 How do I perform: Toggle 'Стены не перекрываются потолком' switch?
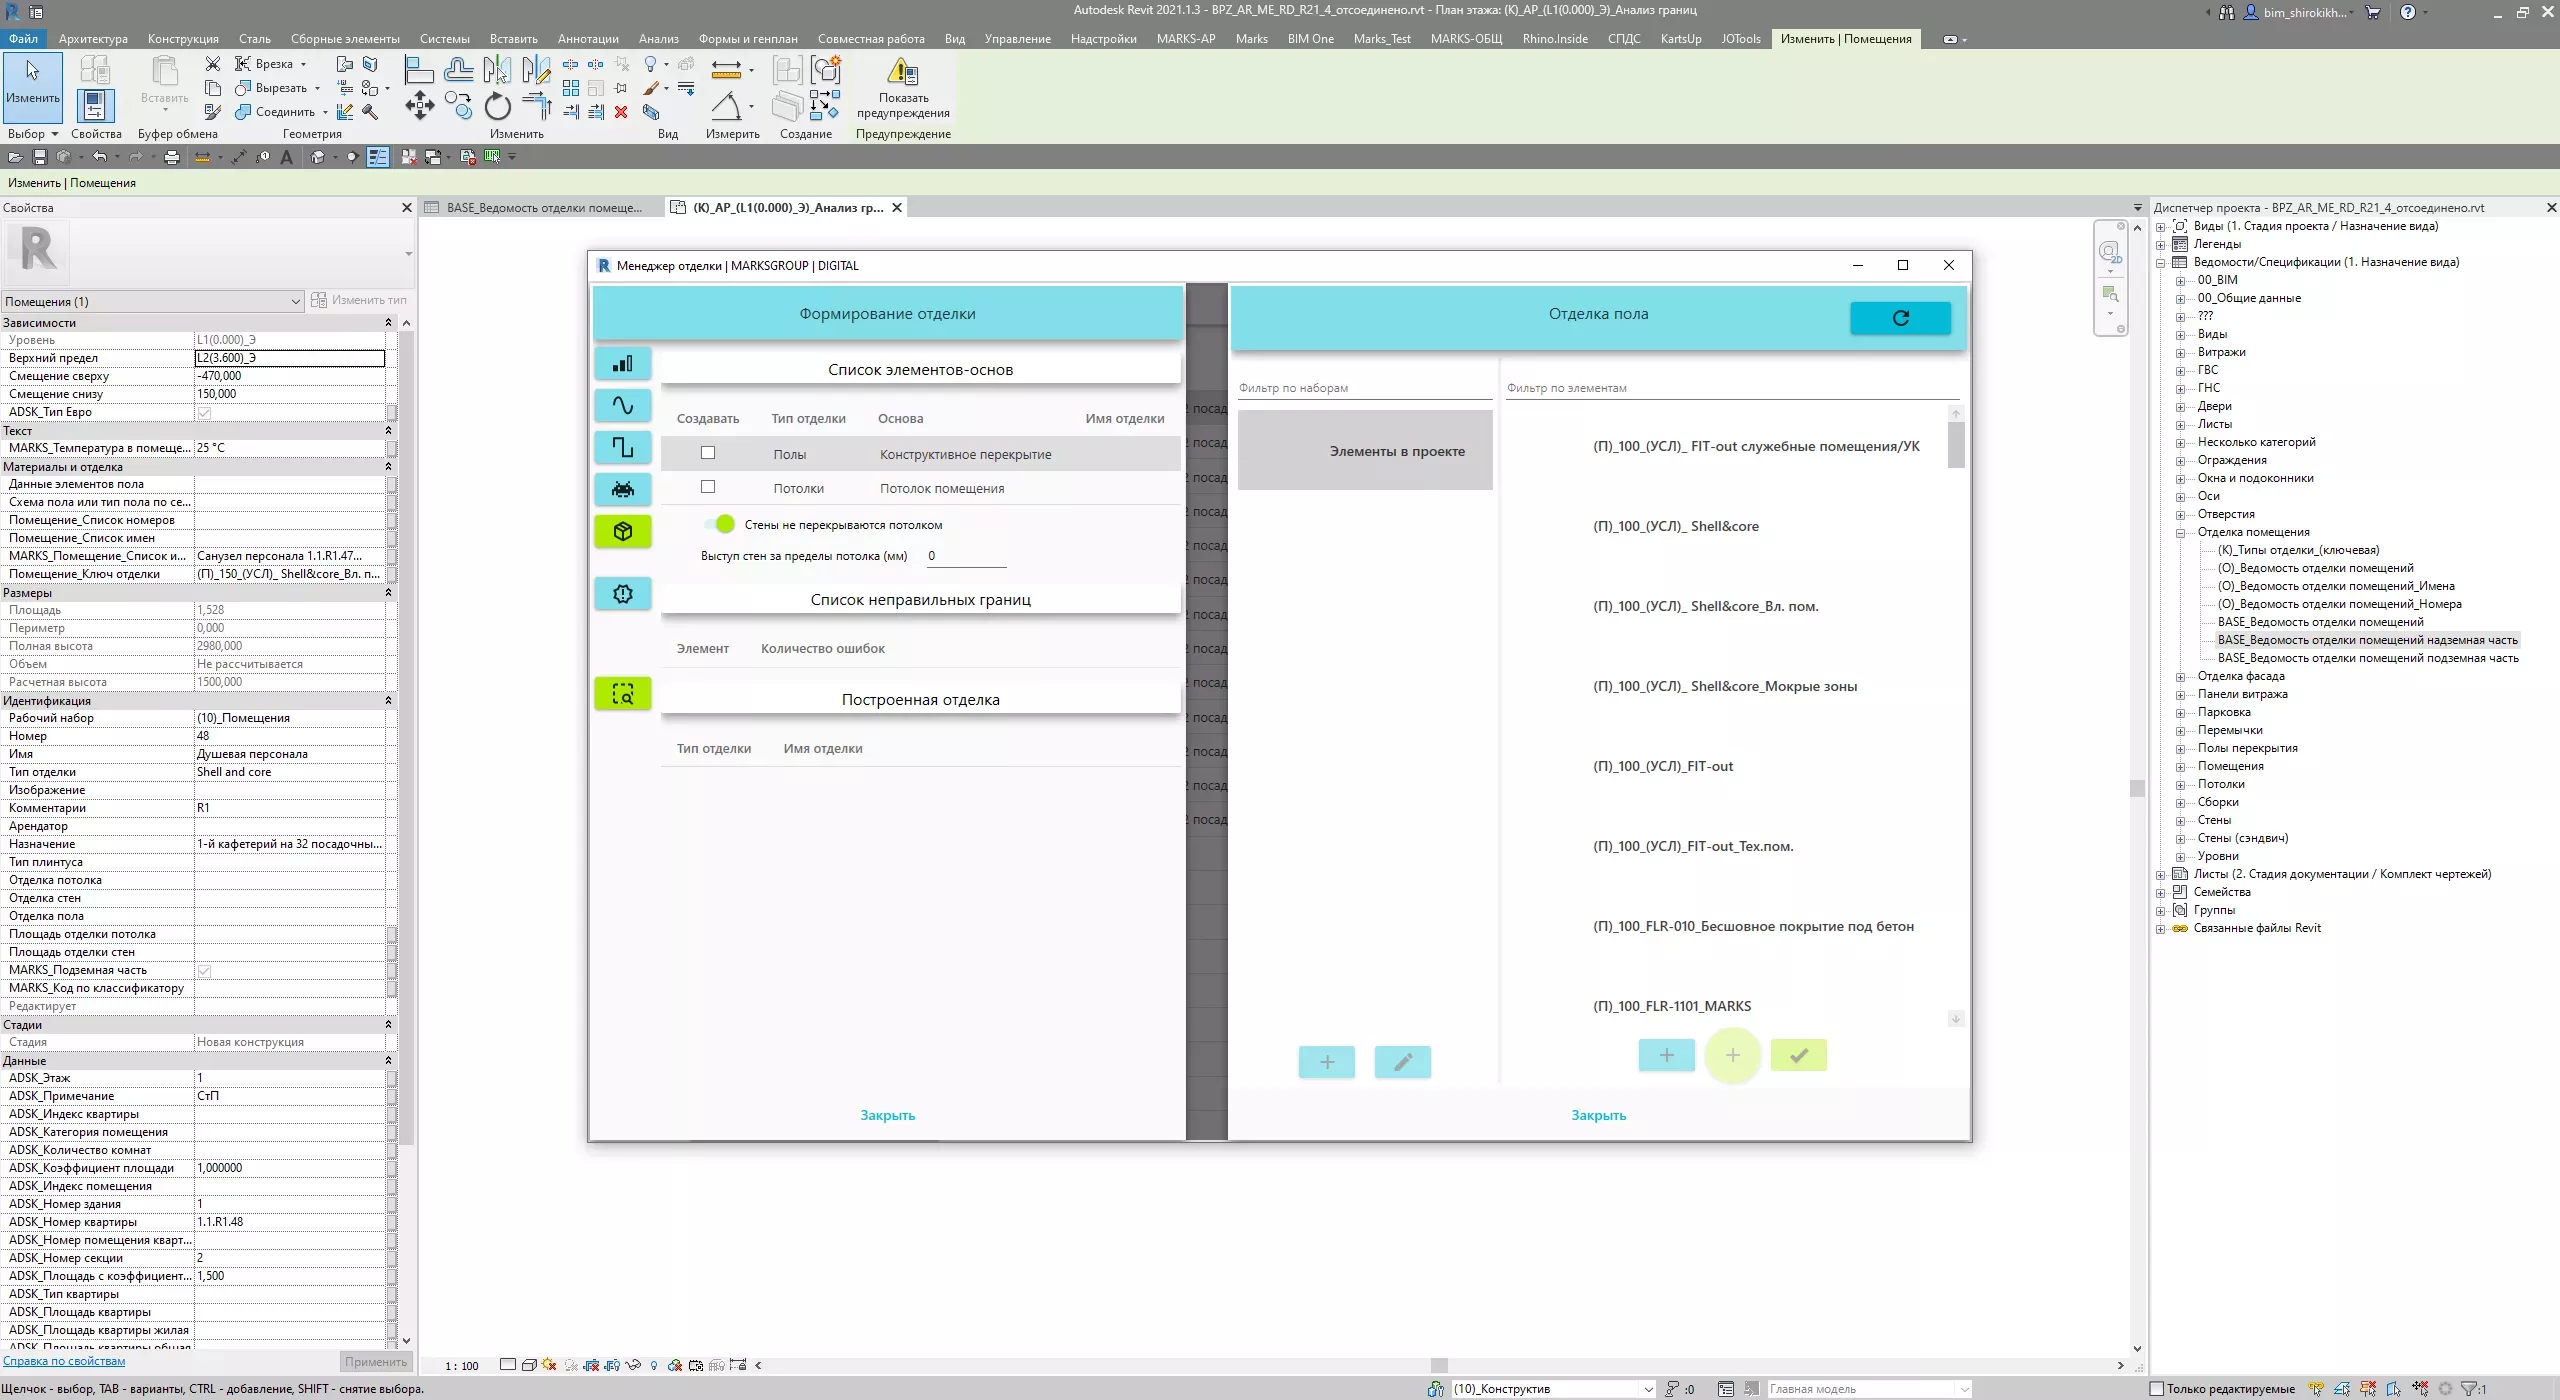[x=720, y=524]
